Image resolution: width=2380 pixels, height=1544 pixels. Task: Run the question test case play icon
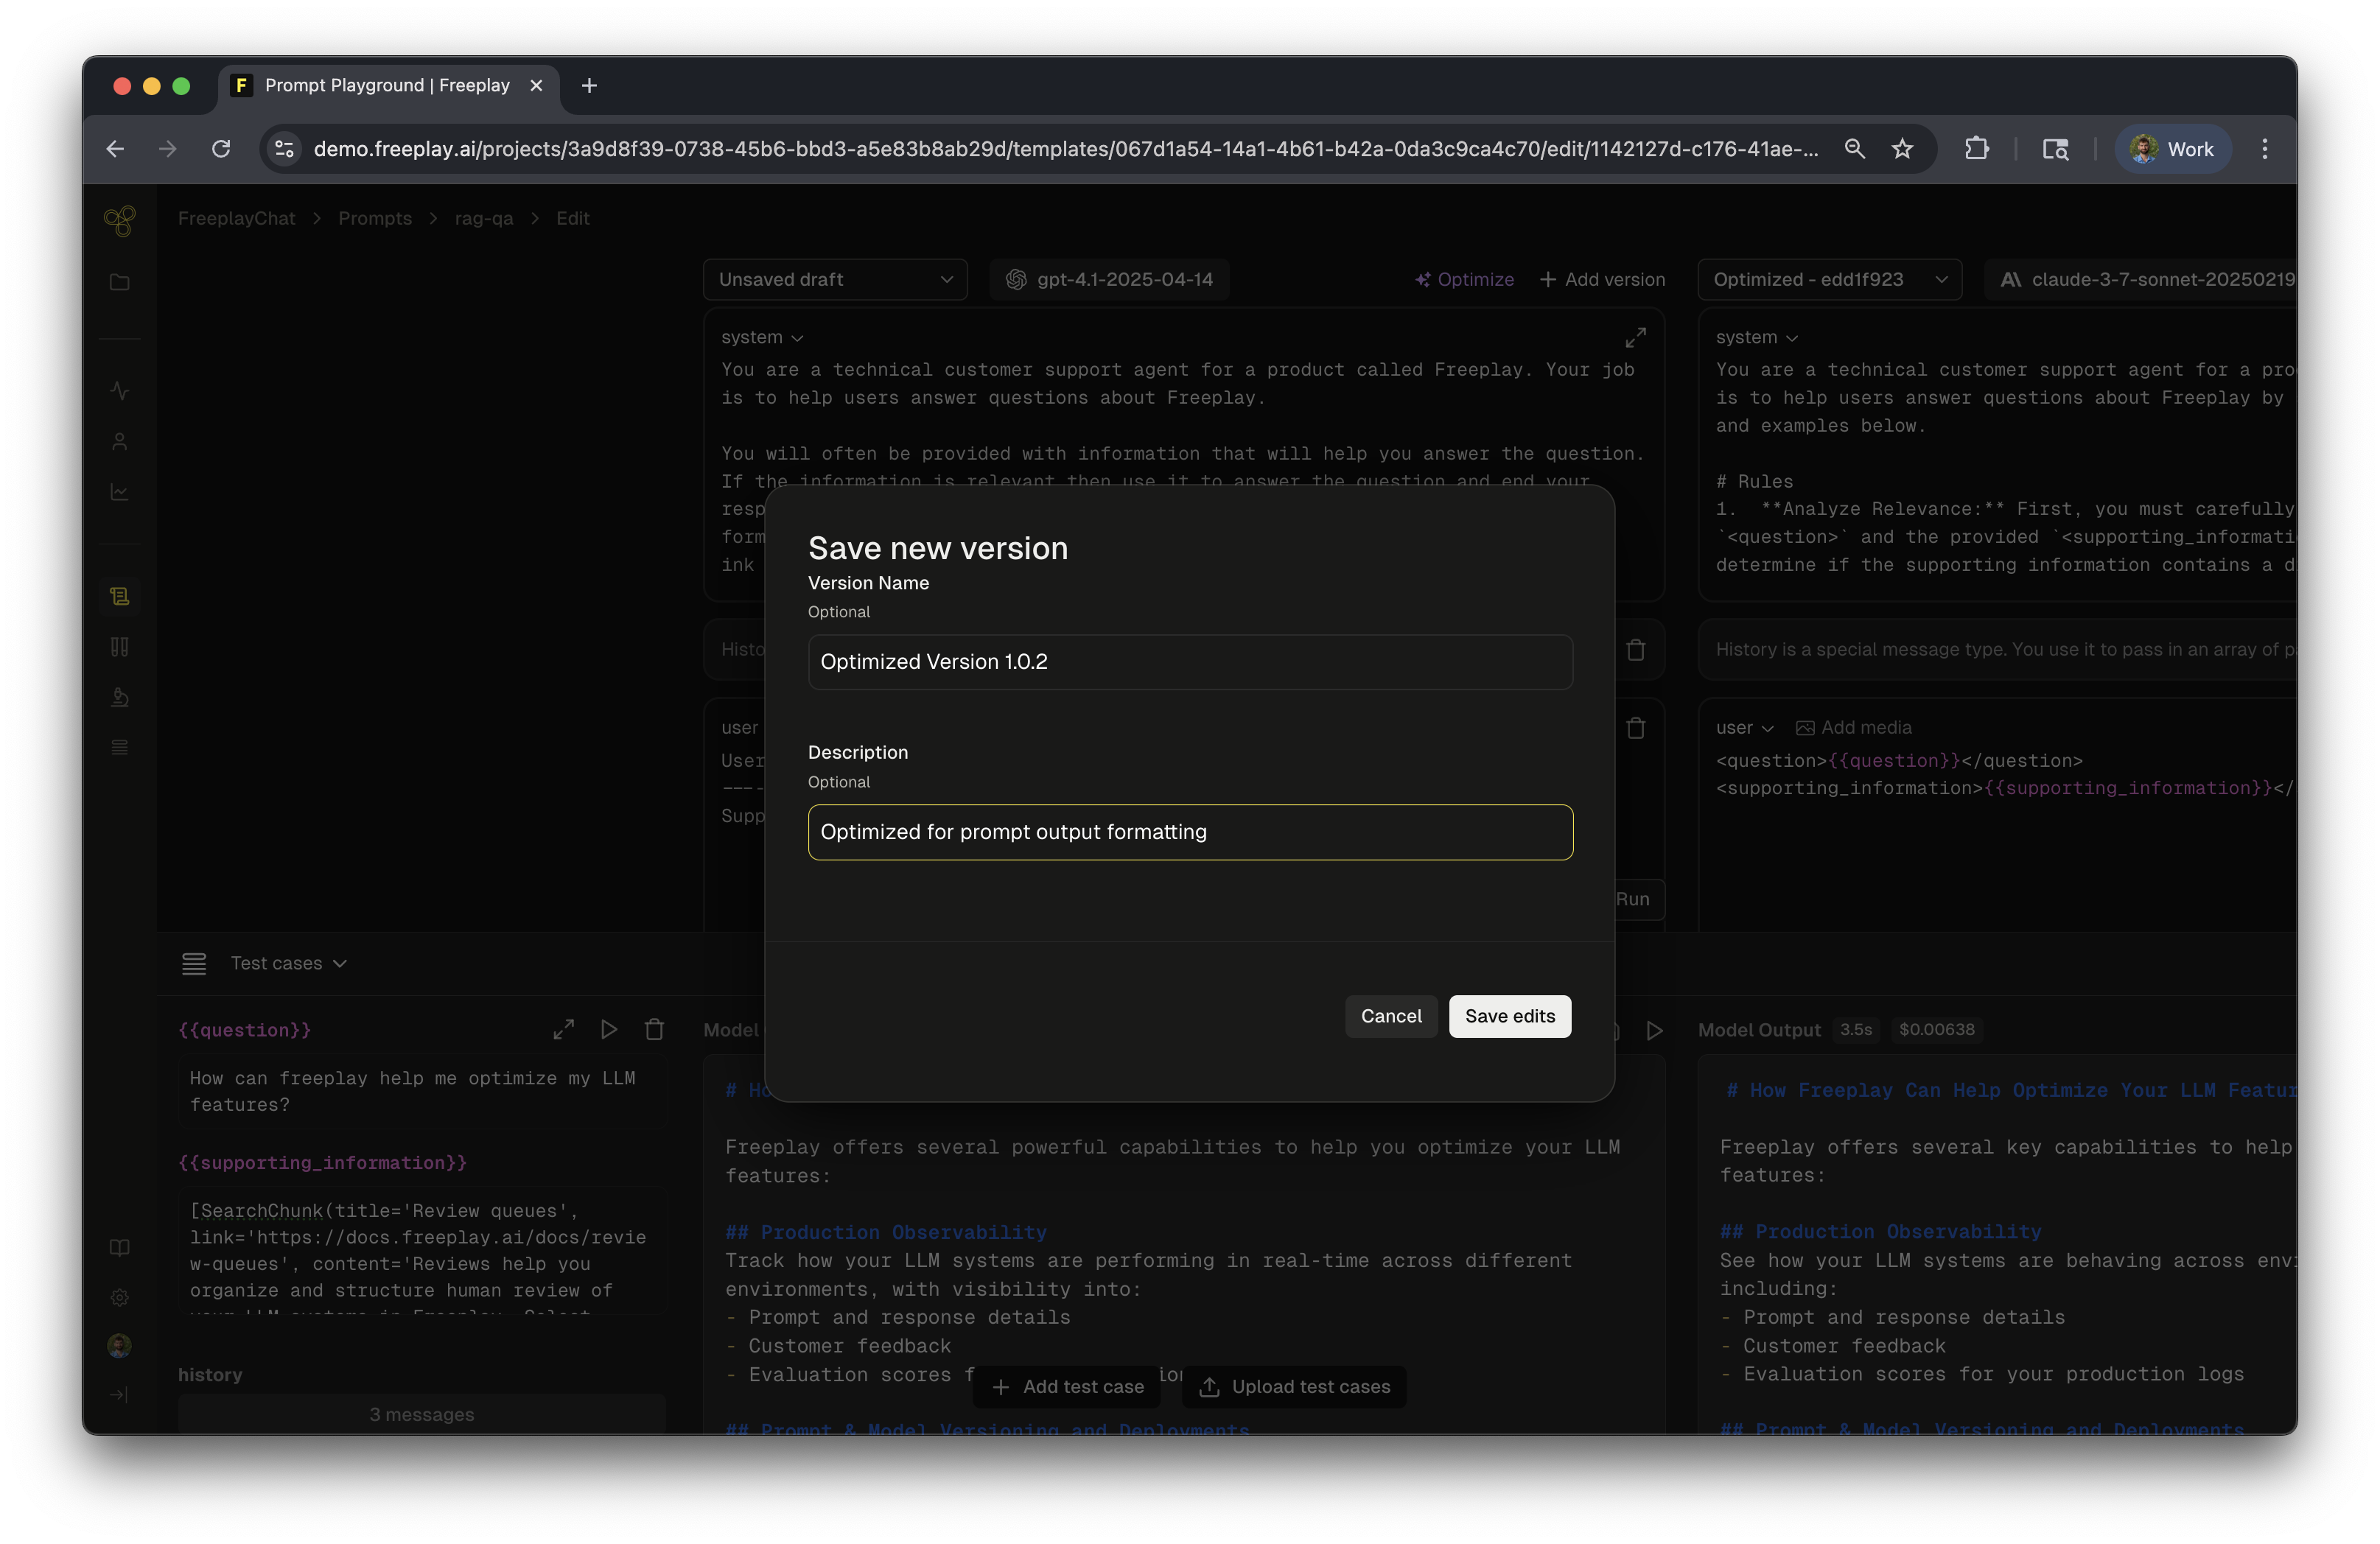(x=609, y=1029)
